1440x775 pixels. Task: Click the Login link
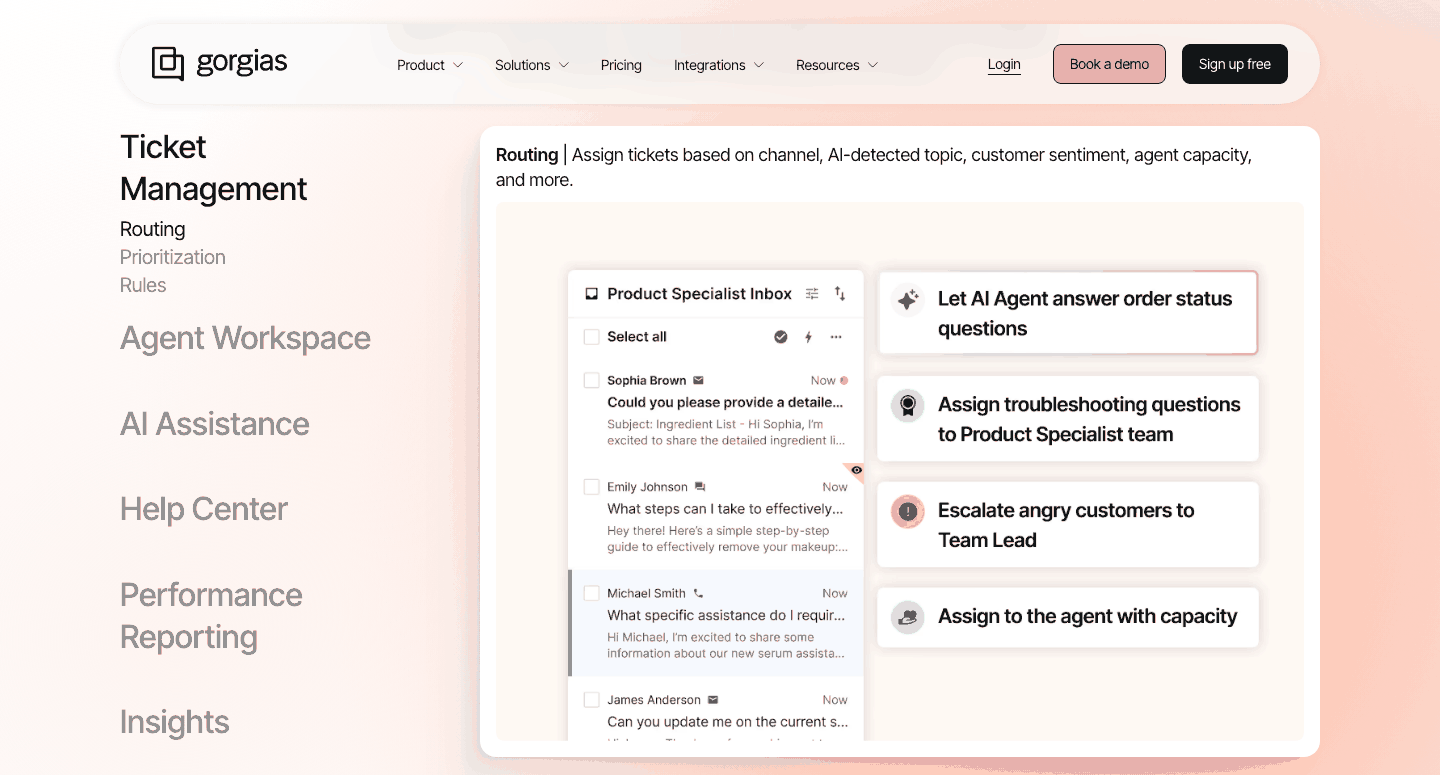[1004, 64]
